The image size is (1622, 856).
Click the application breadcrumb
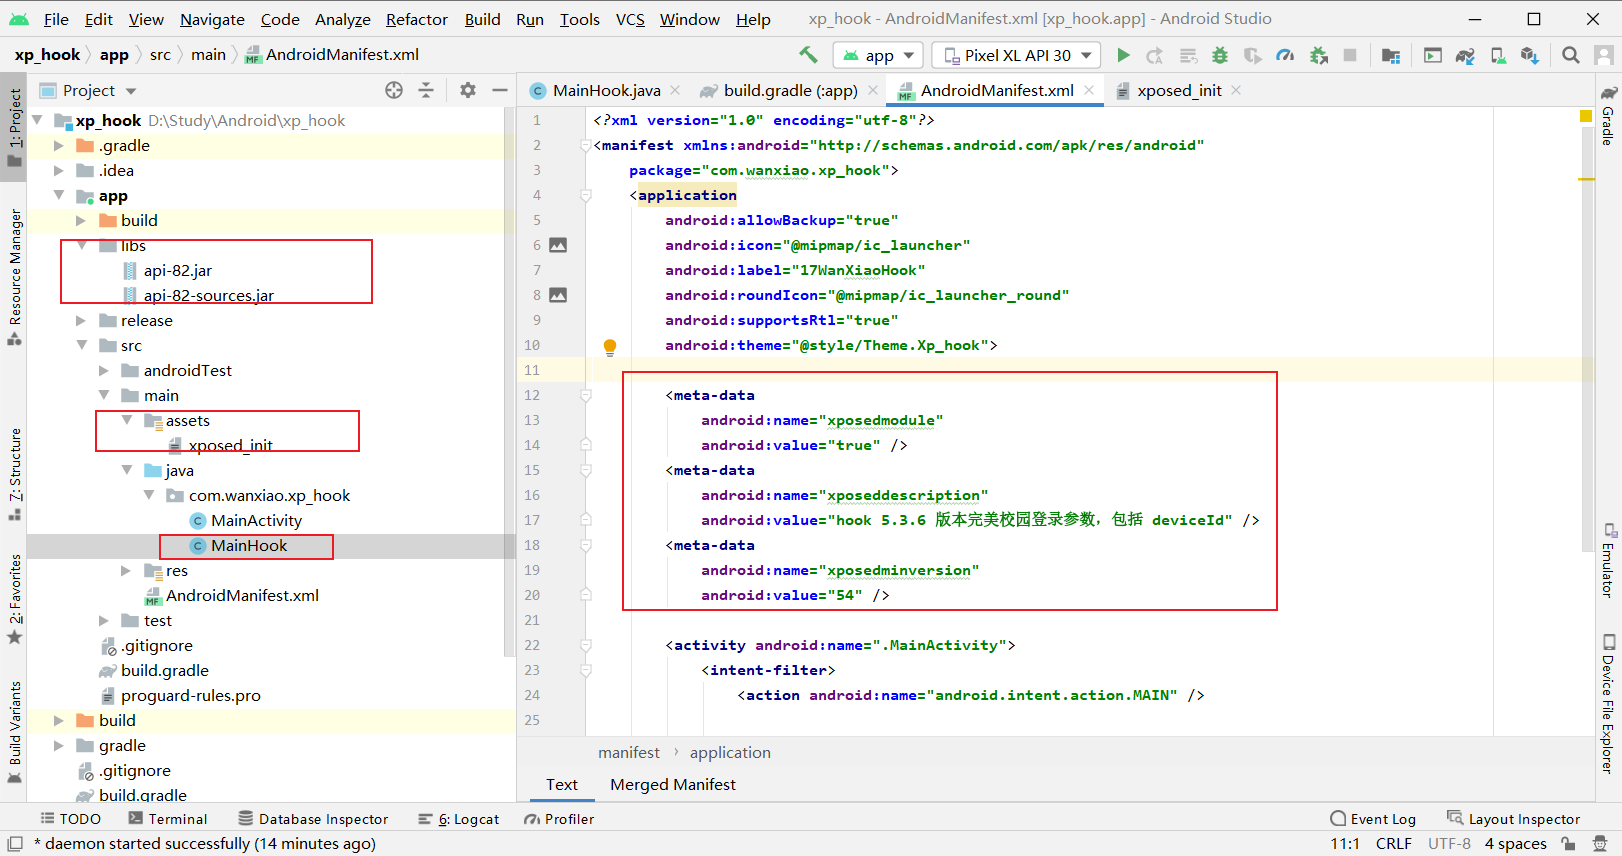point(730,753)
